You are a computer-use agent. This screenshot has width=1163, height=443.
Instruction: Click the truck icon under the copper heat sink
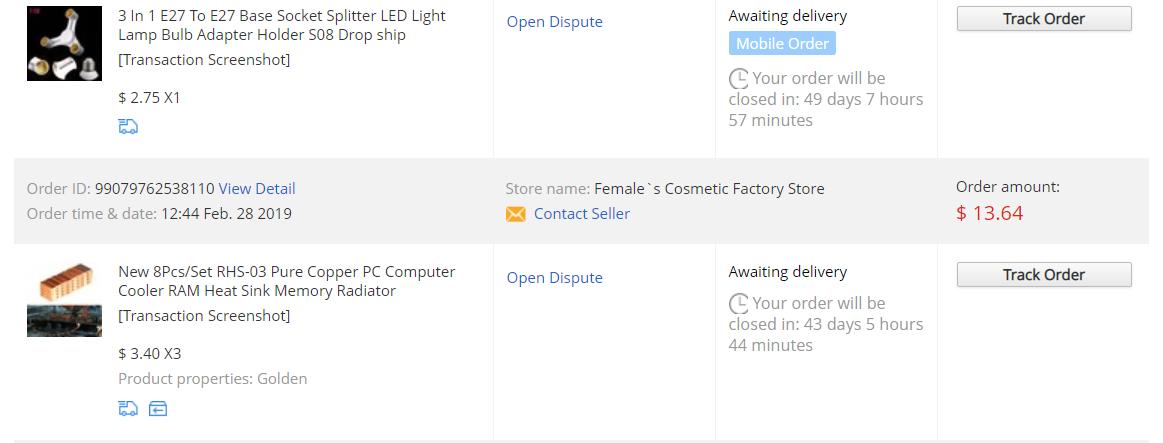click(x=128, y=408)
